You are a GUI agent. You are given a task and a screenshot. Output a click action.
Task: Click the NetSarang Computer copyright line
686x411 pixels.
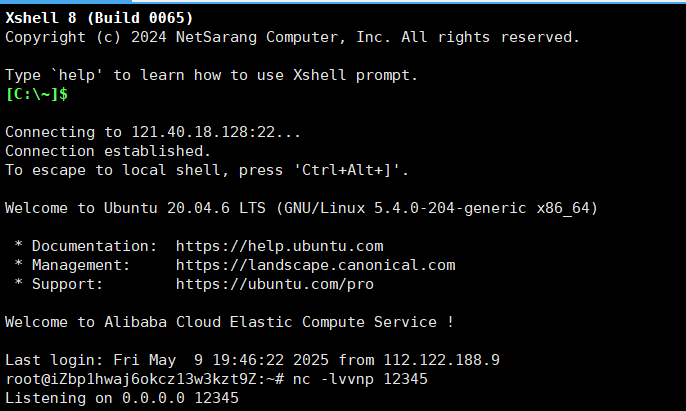[x=292, y=37]
